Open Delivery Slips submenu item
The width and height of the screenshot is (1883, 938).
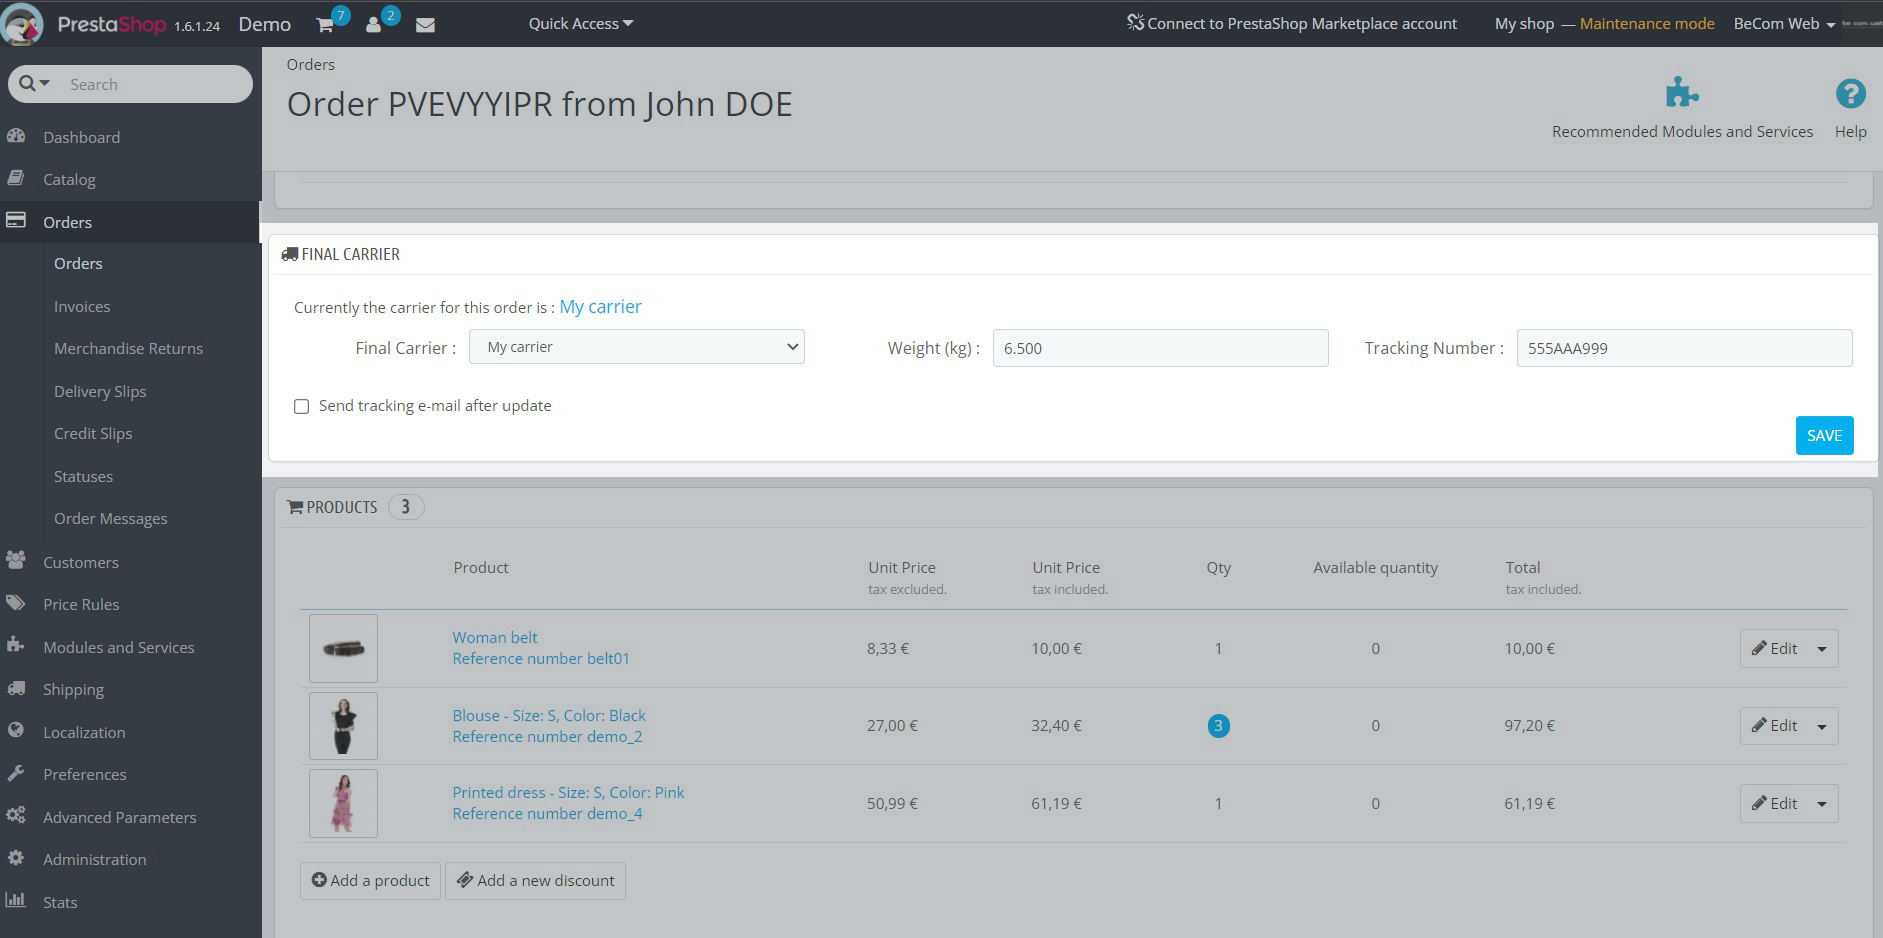(x=100, y=391)
